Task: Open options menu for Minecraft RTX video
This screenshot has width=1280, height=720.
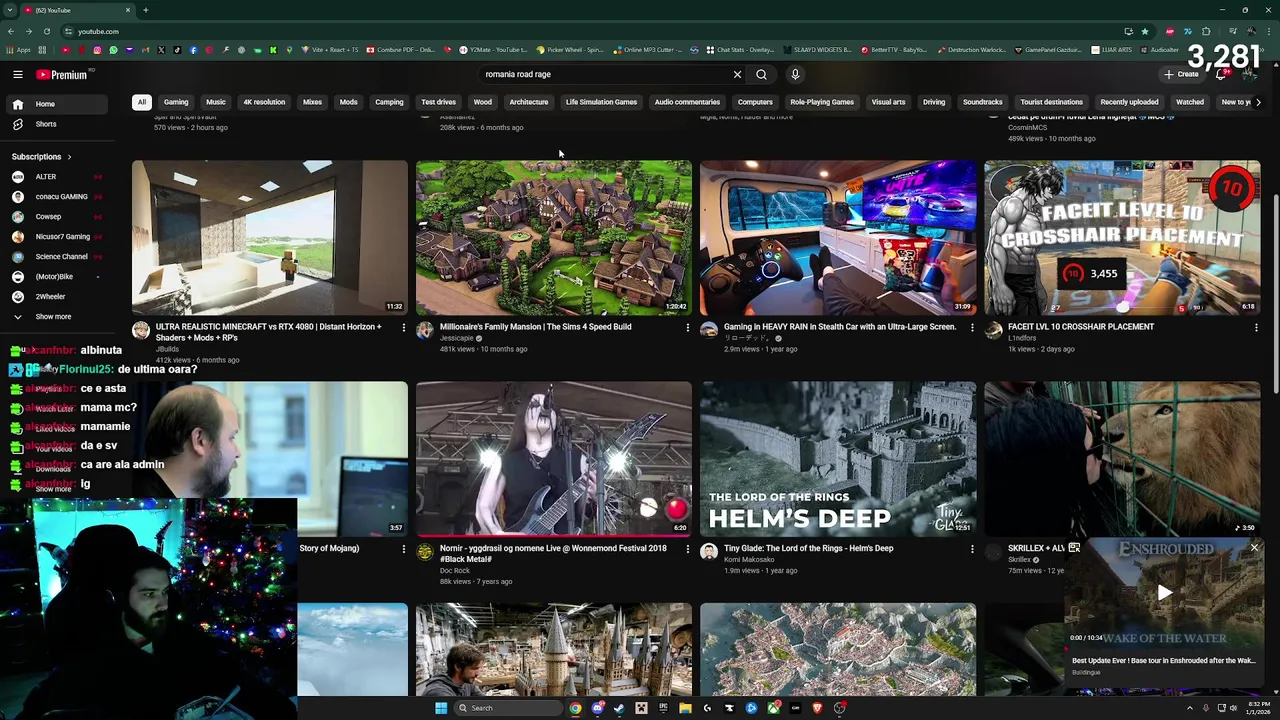Action: point(404,327)
